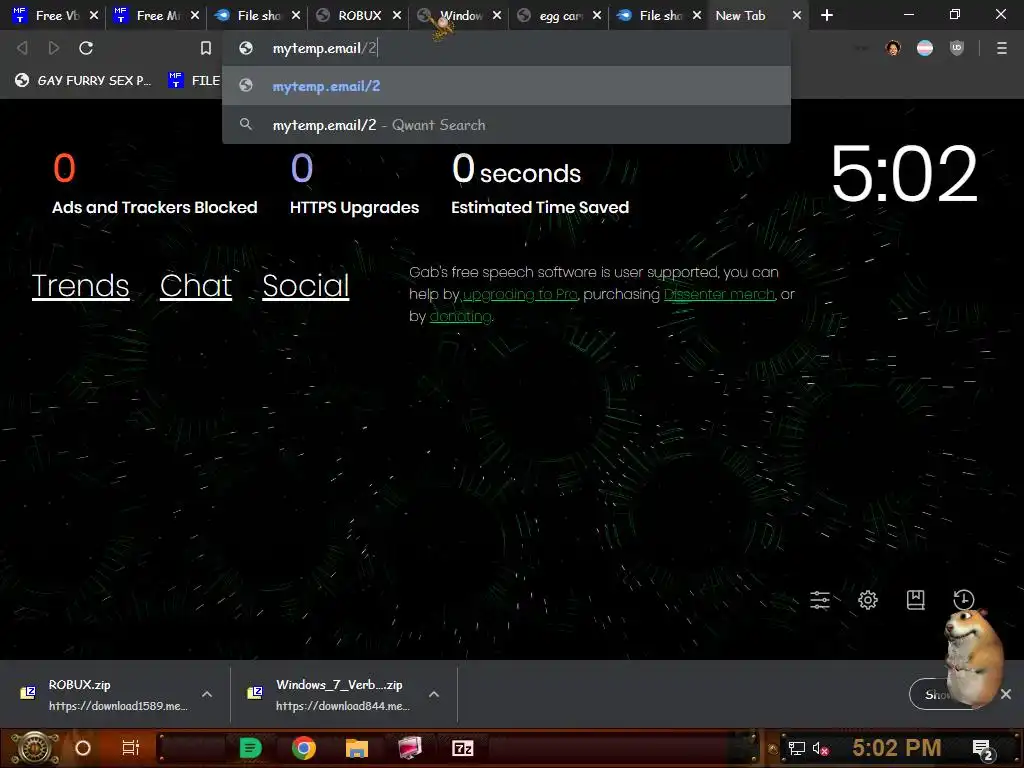Click in the address bar input
The height and width of the screenshot is (768, 1024).
tap(506, 48)
